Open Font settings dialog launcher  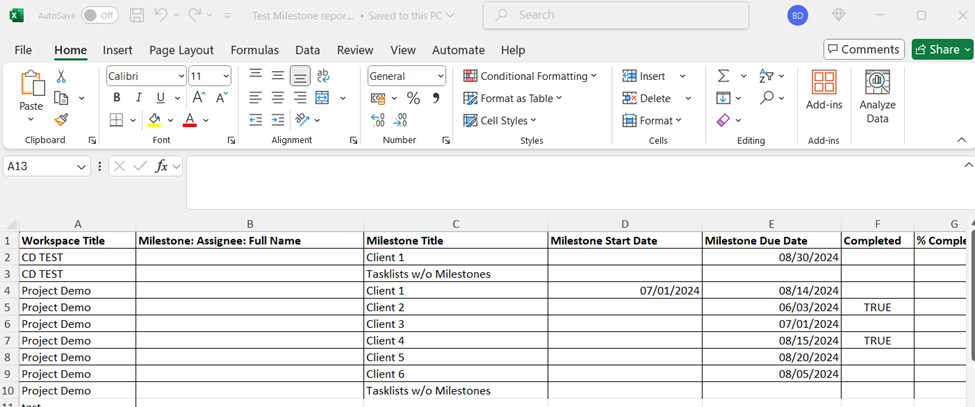click(x=231, y=140)
